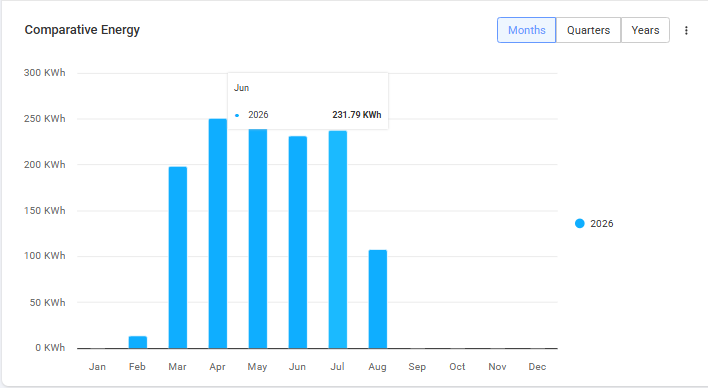
Task: Click the Dec axis label
Action: pos(537,367)
